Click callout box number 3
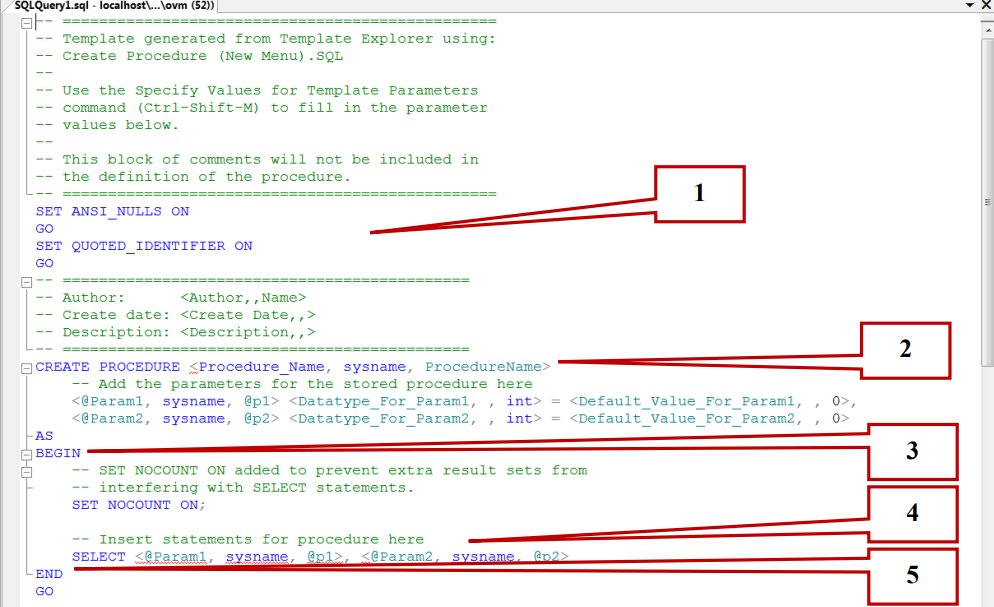 coord(912,451)
